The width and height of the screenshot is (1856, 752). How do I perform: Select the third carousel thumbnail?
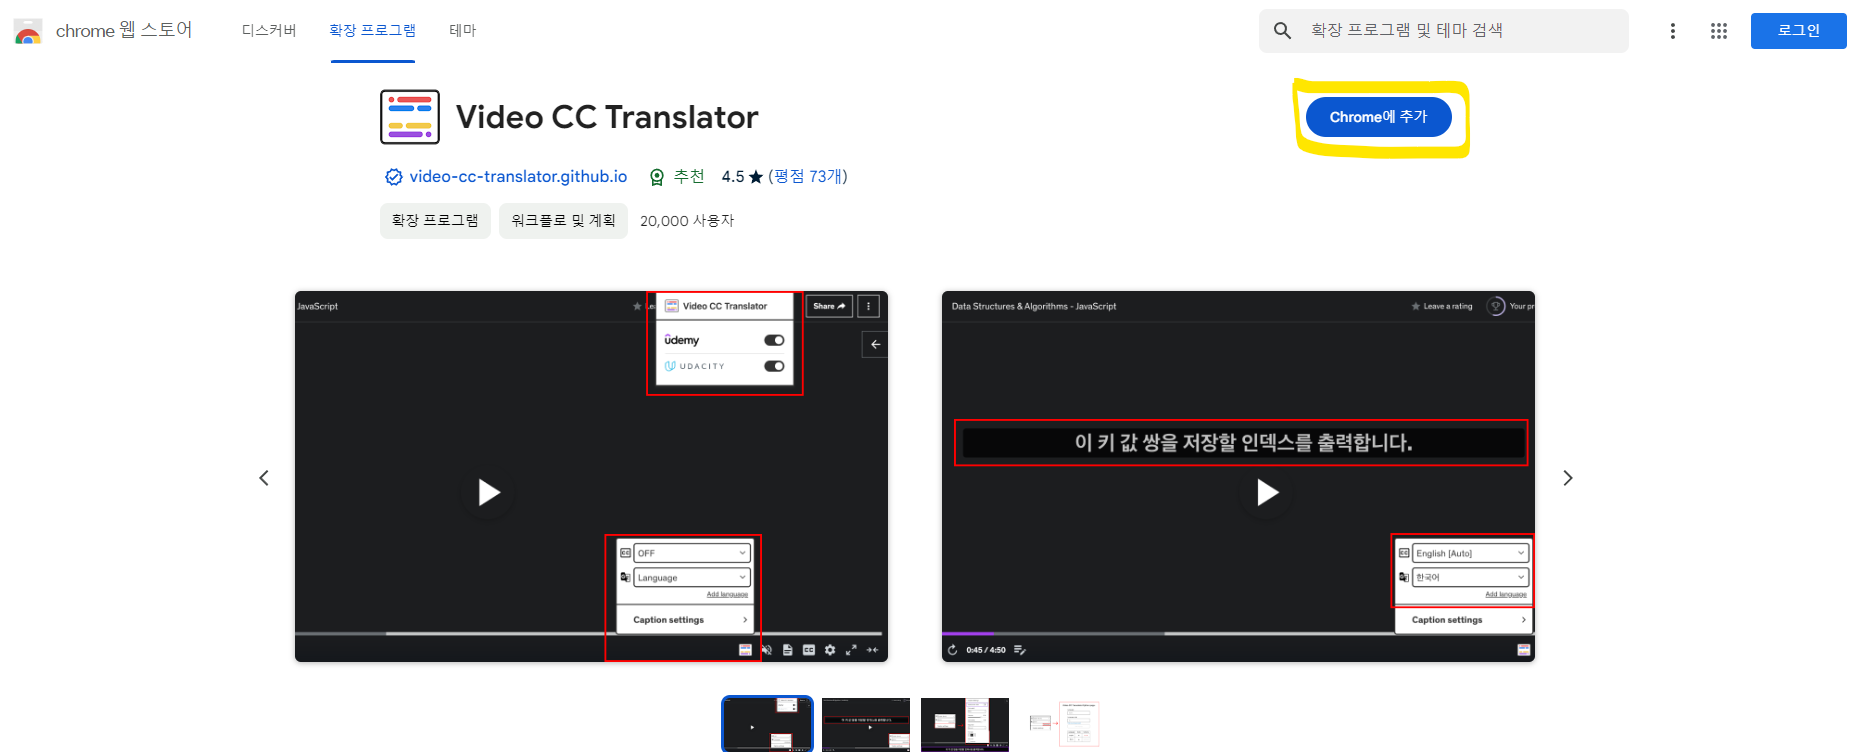[965, 724]
